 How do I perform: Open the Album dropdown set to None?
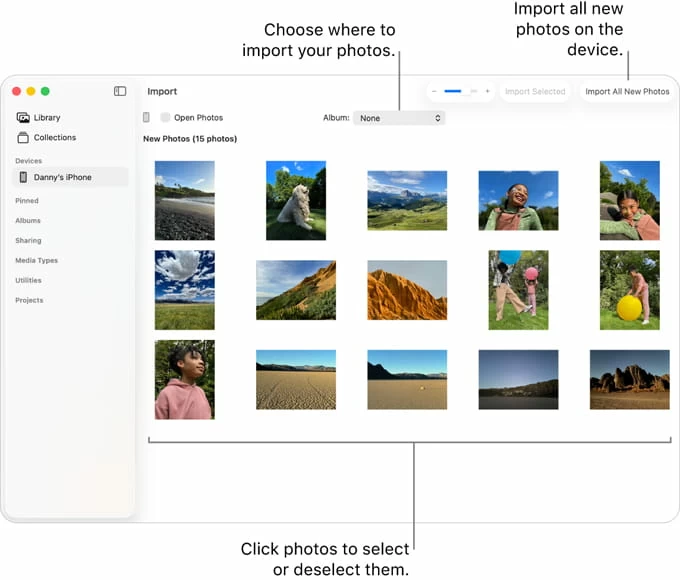click(x=398, y=118)
